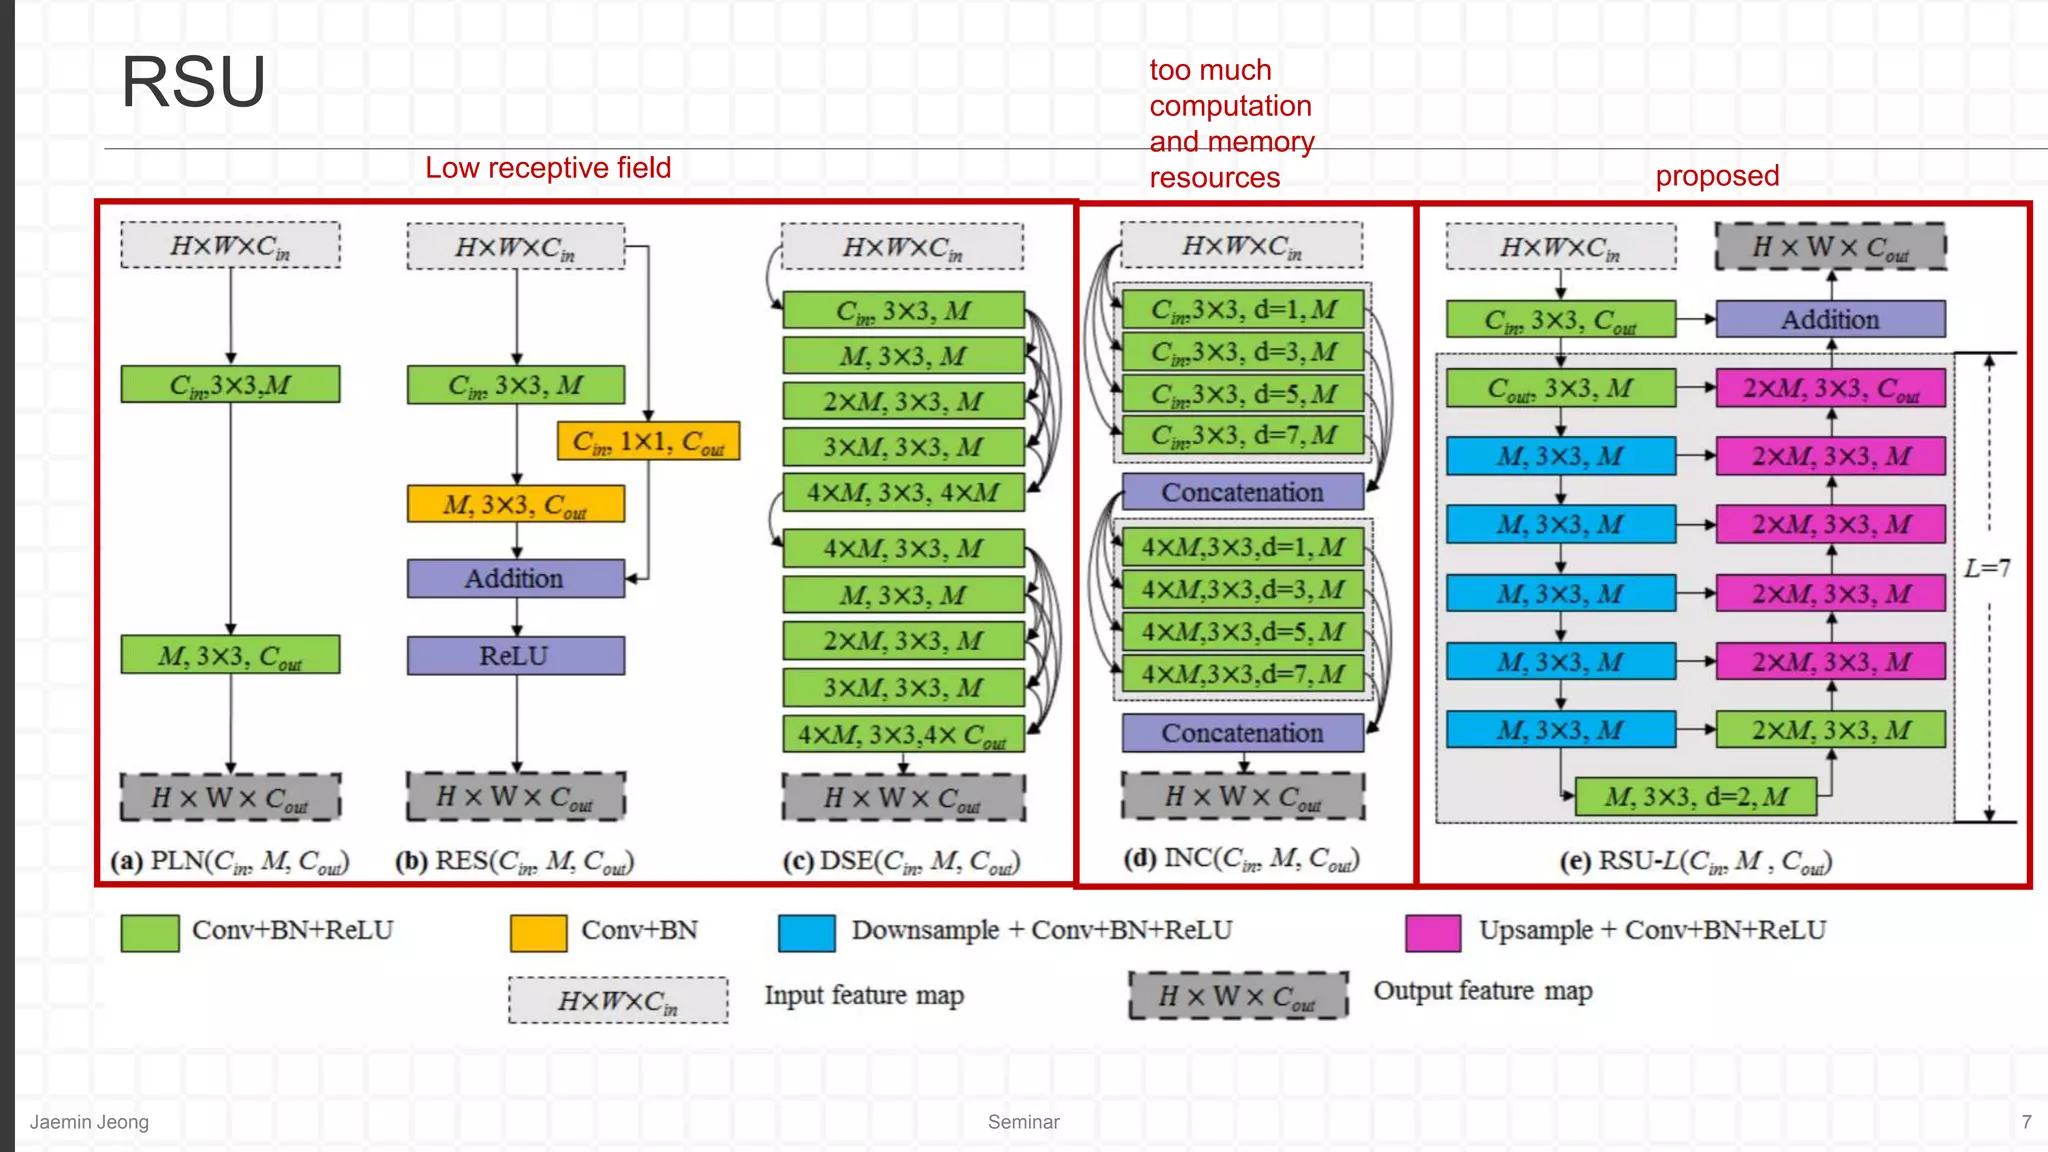The image size is (2048, 1152).
Task: Click the magenta Upsample legend swatch
Action: coord(1432,932)
